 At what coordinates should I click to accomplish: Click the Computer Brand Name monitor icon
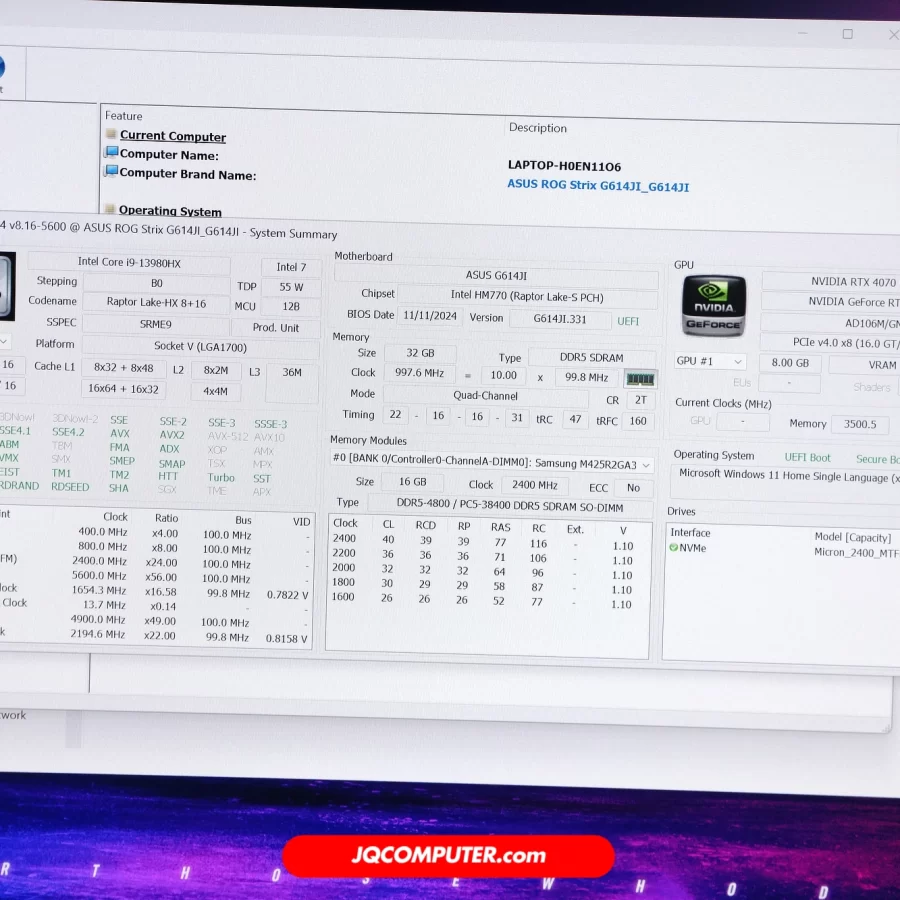pos(112,172)
